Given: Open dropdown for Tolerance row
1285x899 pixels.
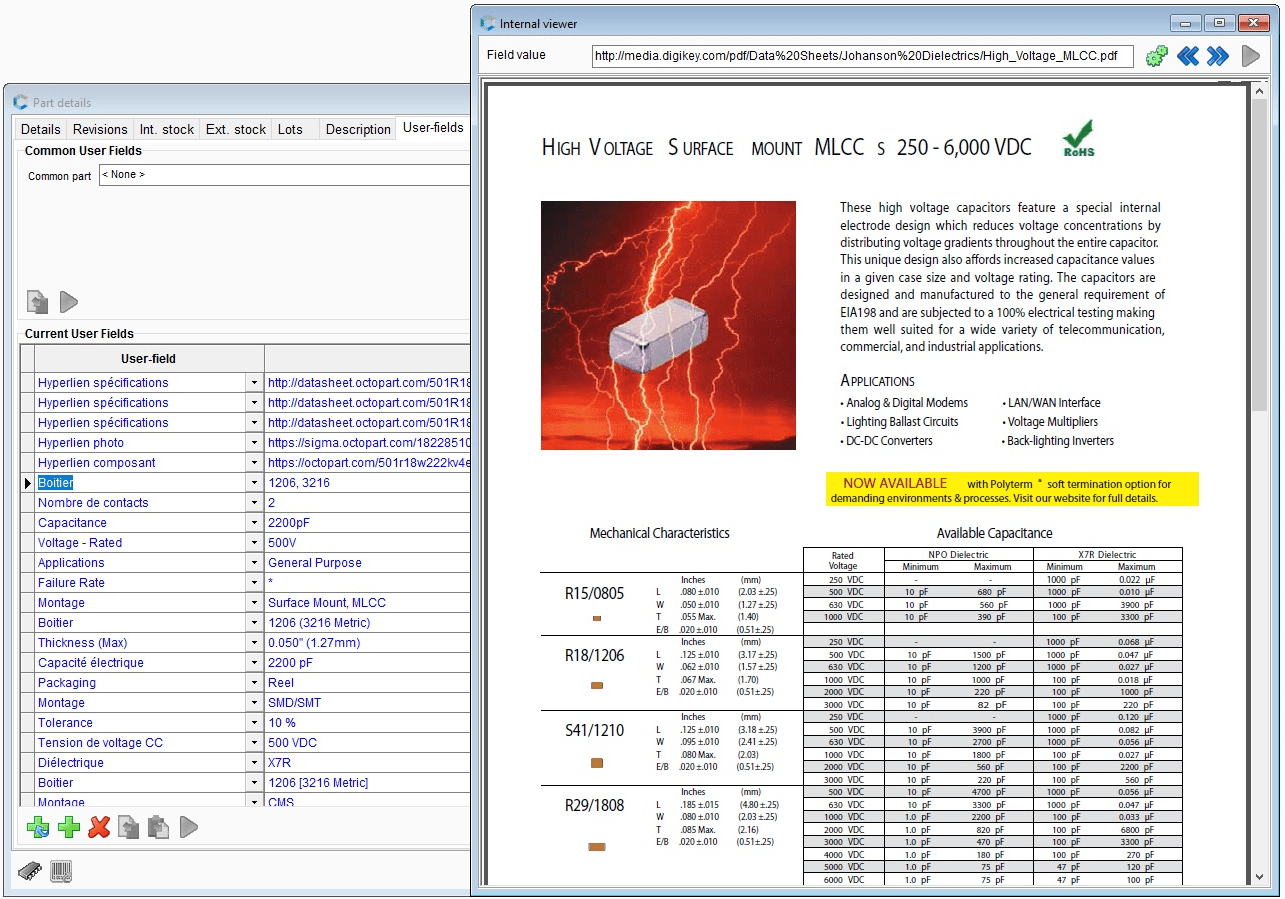Looking at the screenshot, I should pos(254,723).
